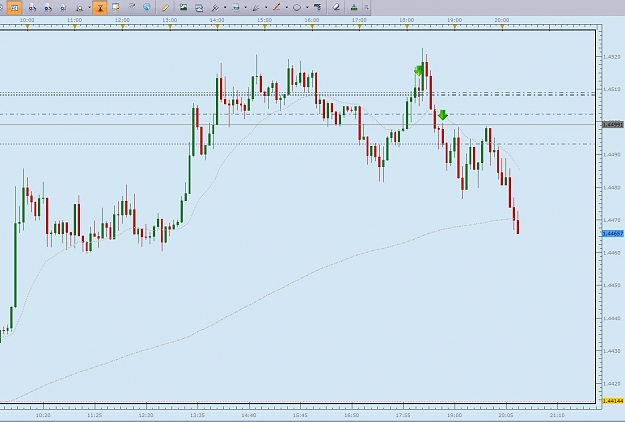
Task: Click the gray fan lines tool icon
Action: [x=256, y=8]
